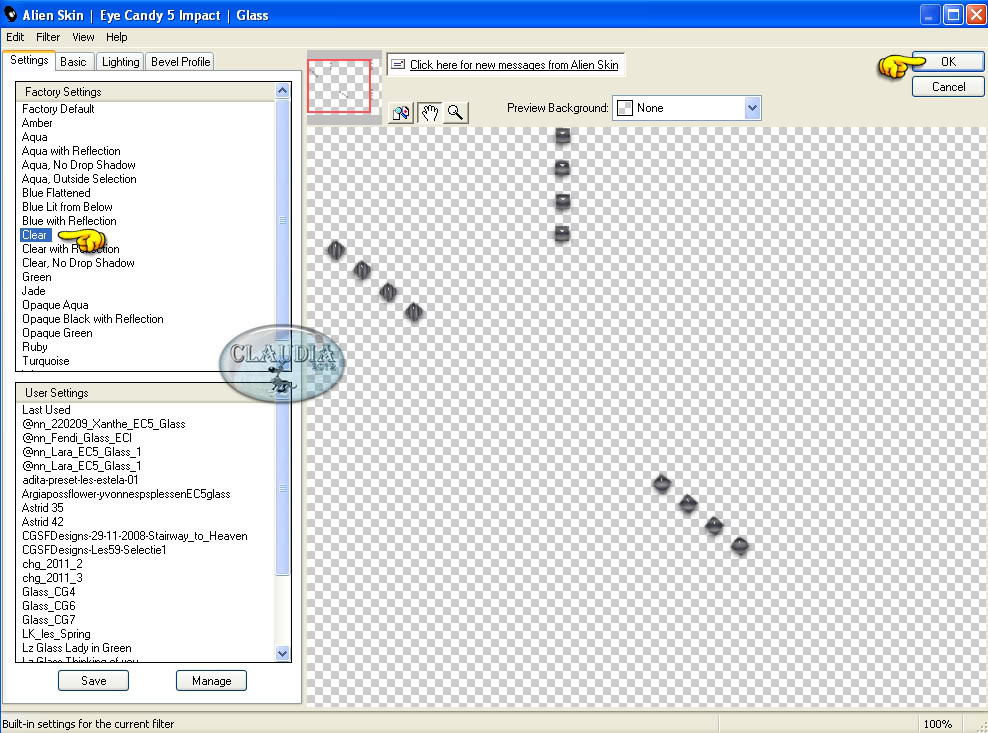Viewport: 988px width, 733px height.
Task: Select Argiapossflower-yvonnespsplessenEC5glass user setting
Action: (126, 494)
